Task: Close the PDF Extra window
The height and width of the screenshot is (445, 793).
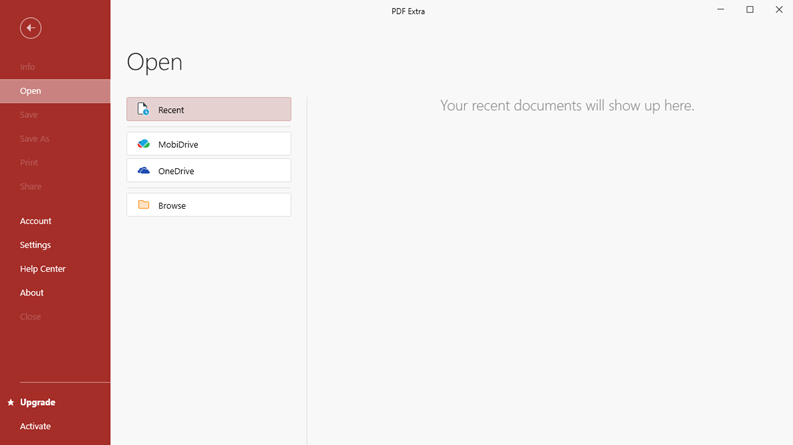Action: 779,10
